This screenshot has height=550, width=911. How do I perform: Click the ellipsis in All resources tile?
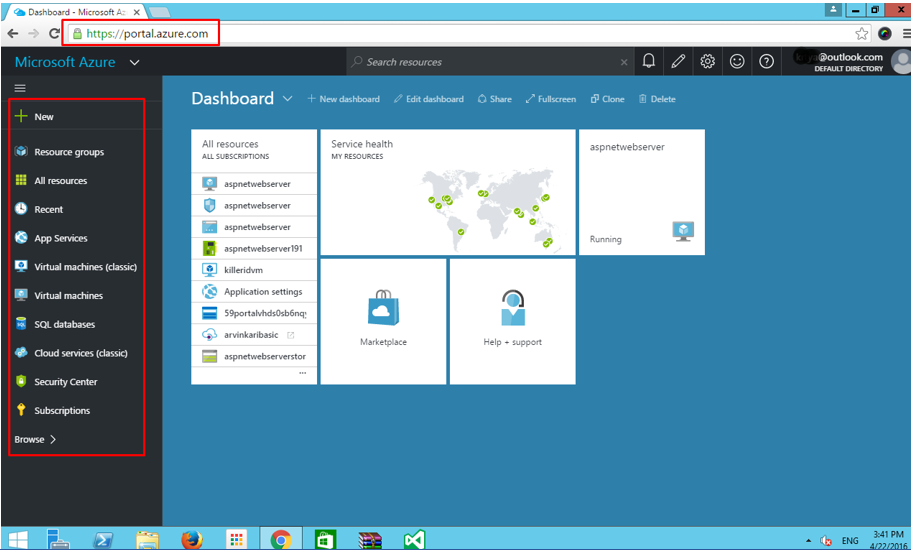pos(302,373)
